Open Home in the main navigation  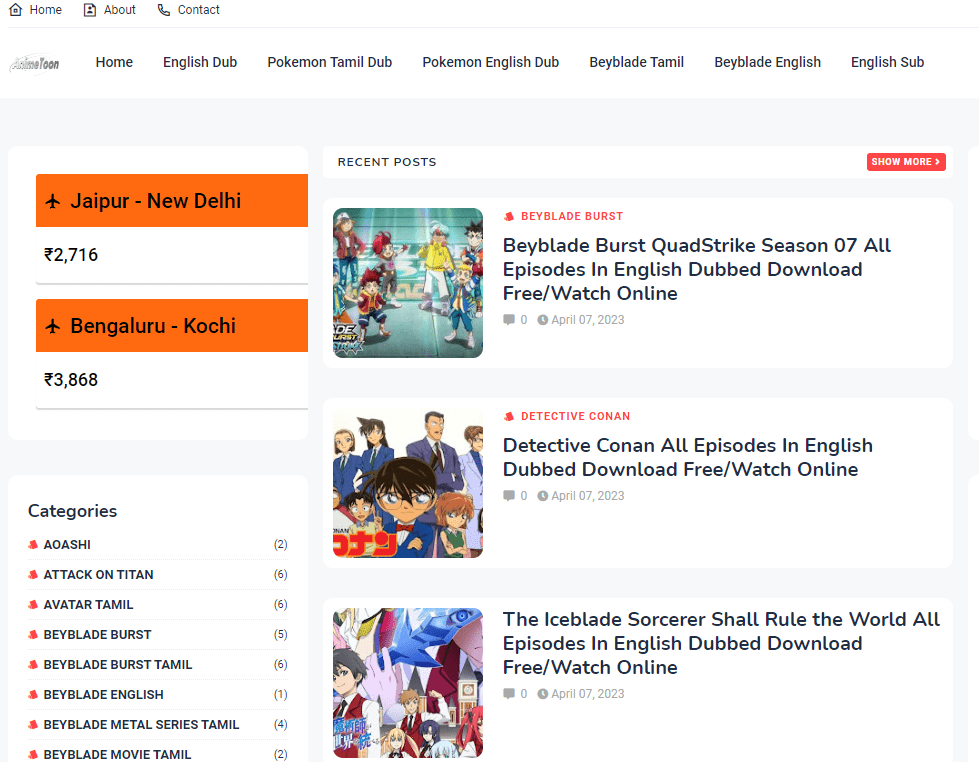coord(114,62)
